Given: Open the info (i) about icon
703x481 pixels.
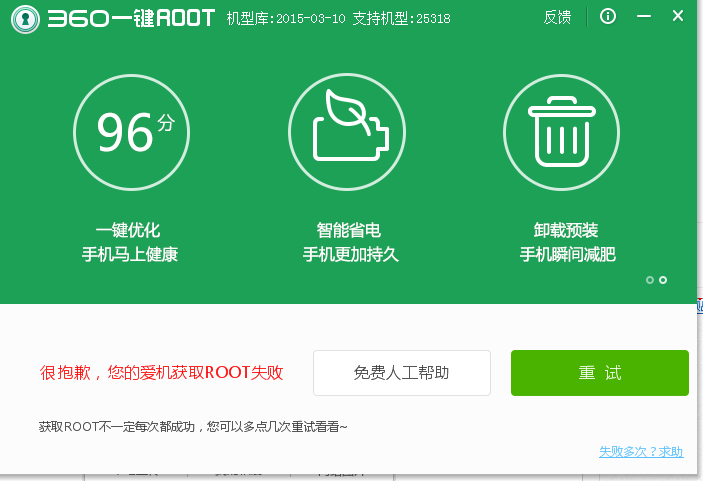Looking at the screenshot, I should (608, 17).
